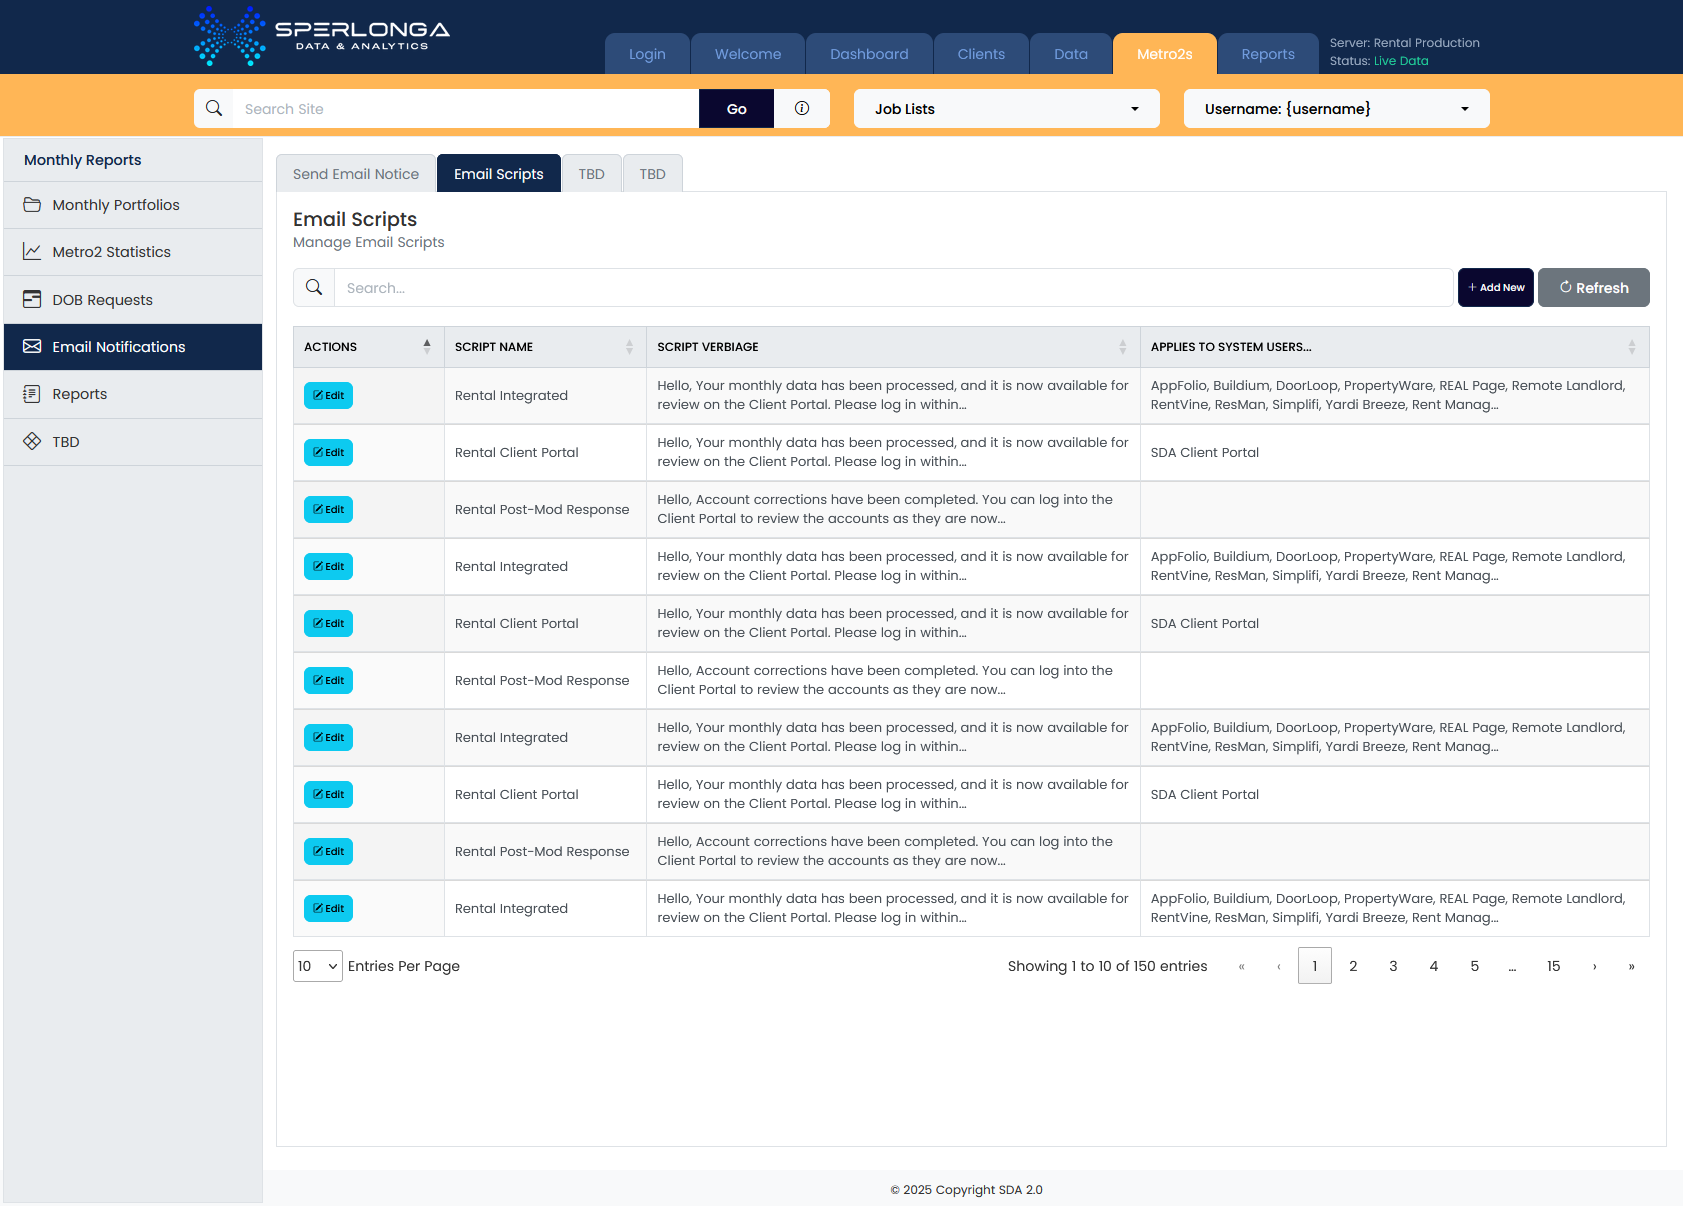
Task: Click the Reports list icon in sidebar
Action: point(32,394)
